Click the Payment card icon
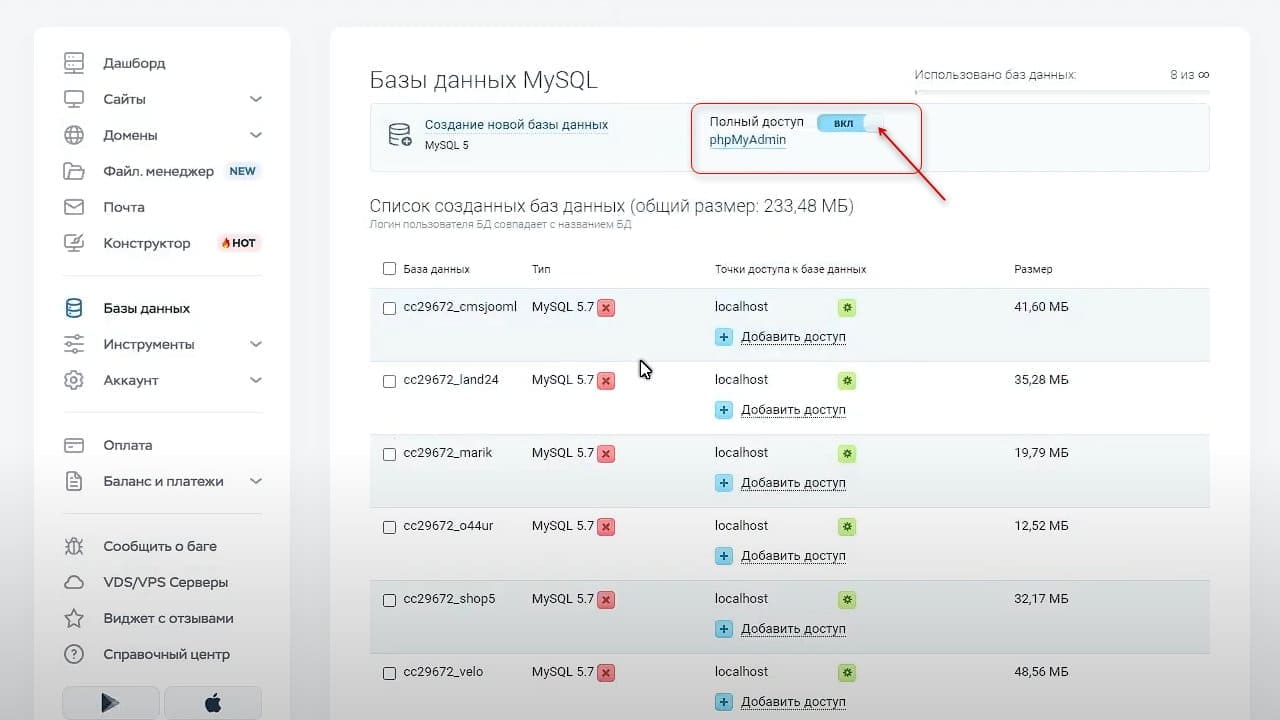Viewport: 1280px width, 720px height. [74, 445]
